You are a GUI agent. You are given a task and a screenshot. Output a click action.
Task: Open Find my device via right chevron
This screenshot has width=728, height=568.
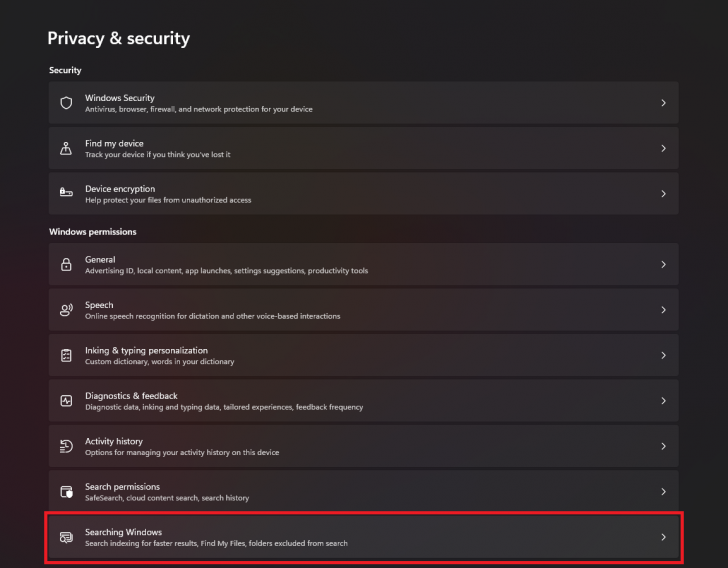(x=663, y=148)
